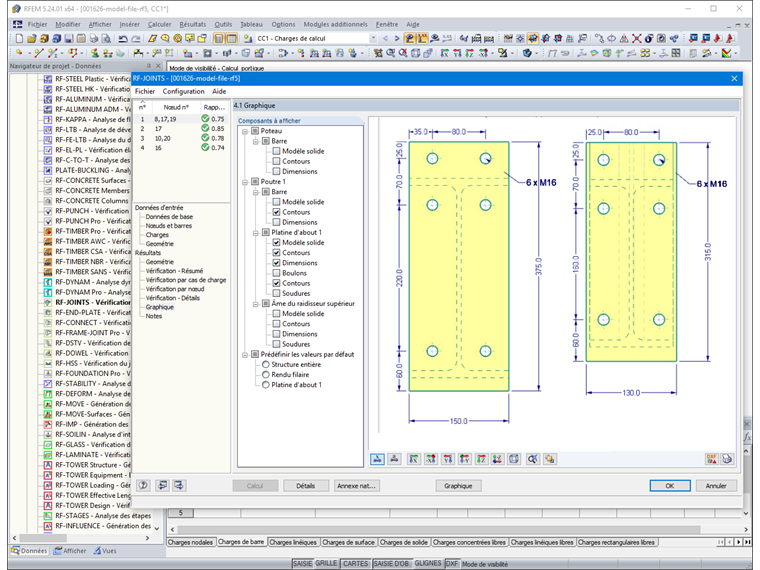Open the Configuration menu in RF-JOINTS dialog
Viewport: 760px width, 570px height.
[x=183, y=91]
